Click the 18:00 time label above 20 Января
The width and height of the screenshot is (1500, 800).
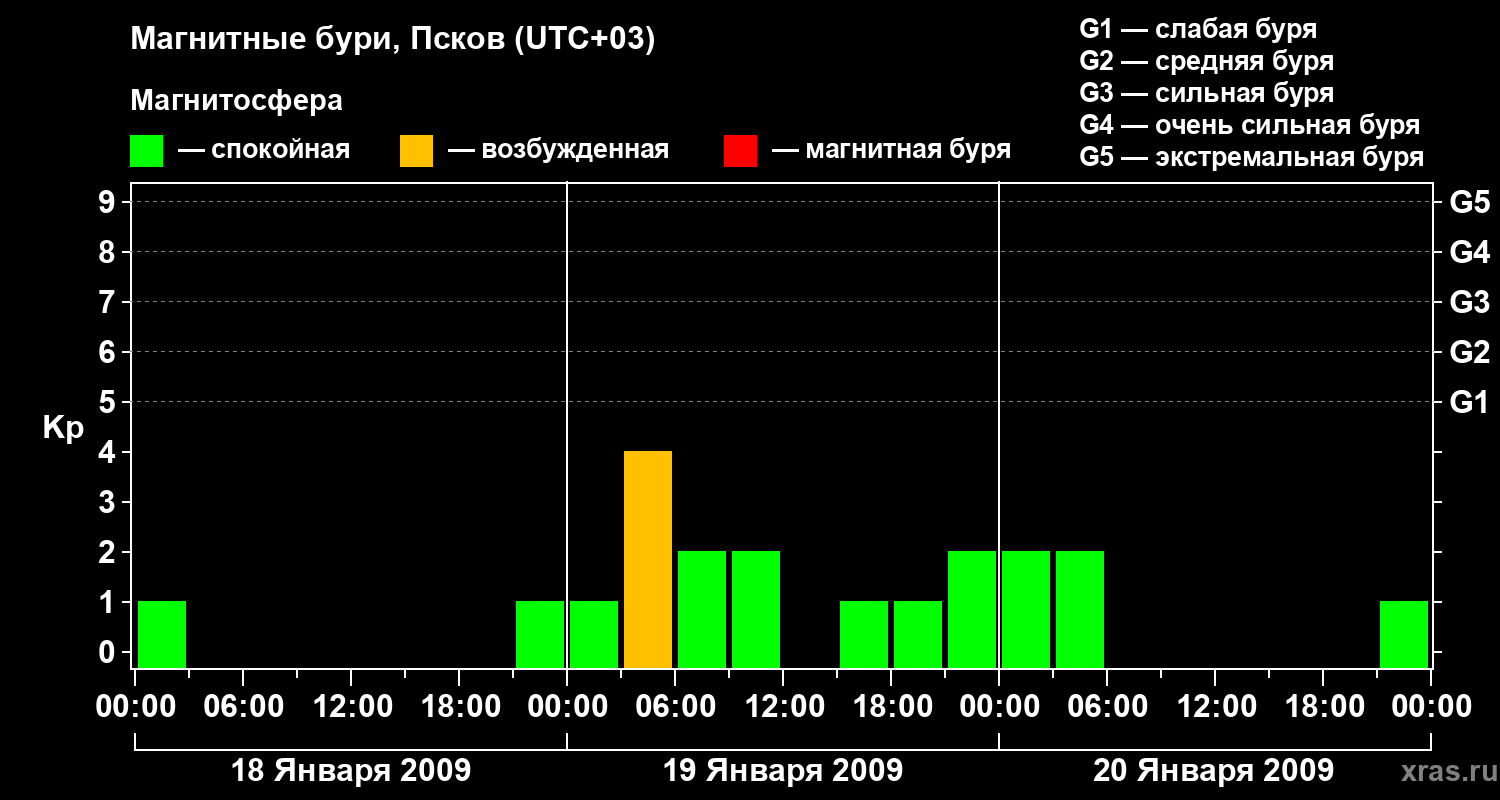click(1323, 707)
